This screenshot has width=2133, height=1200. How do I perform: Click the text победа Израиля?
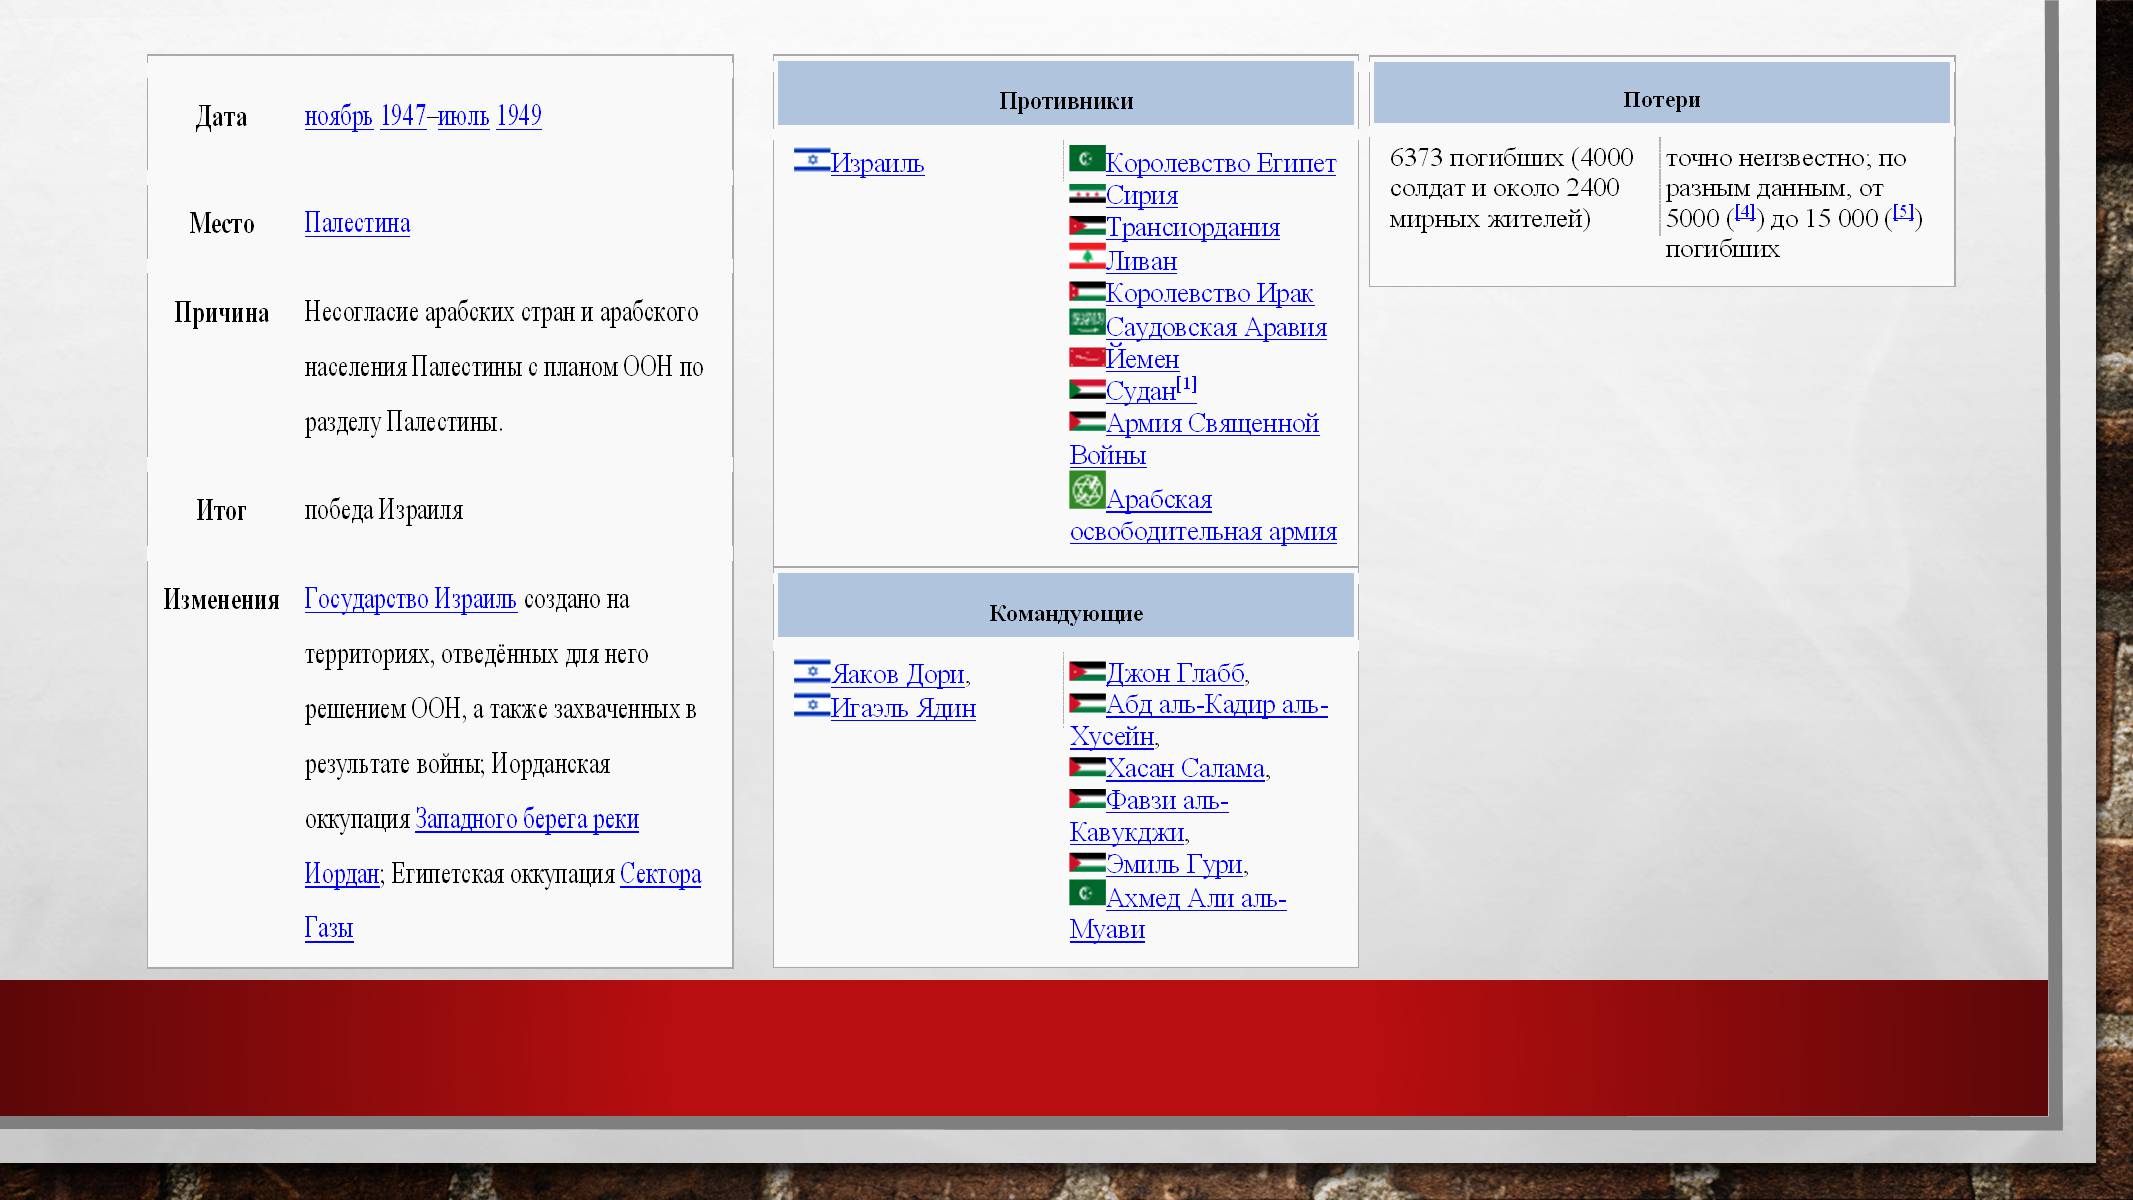384,510
